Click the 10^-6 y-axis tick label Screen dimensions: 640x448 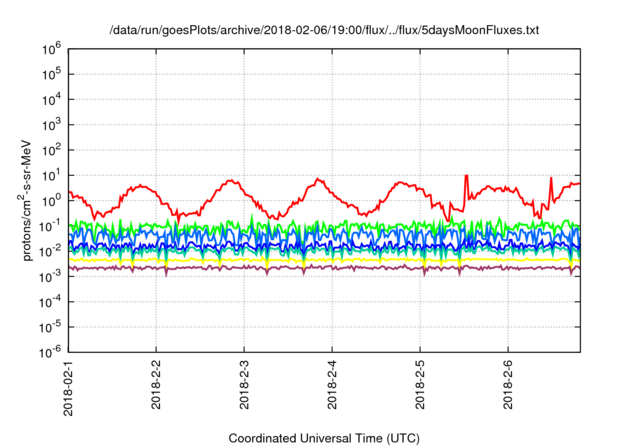[x=50, y=352]
